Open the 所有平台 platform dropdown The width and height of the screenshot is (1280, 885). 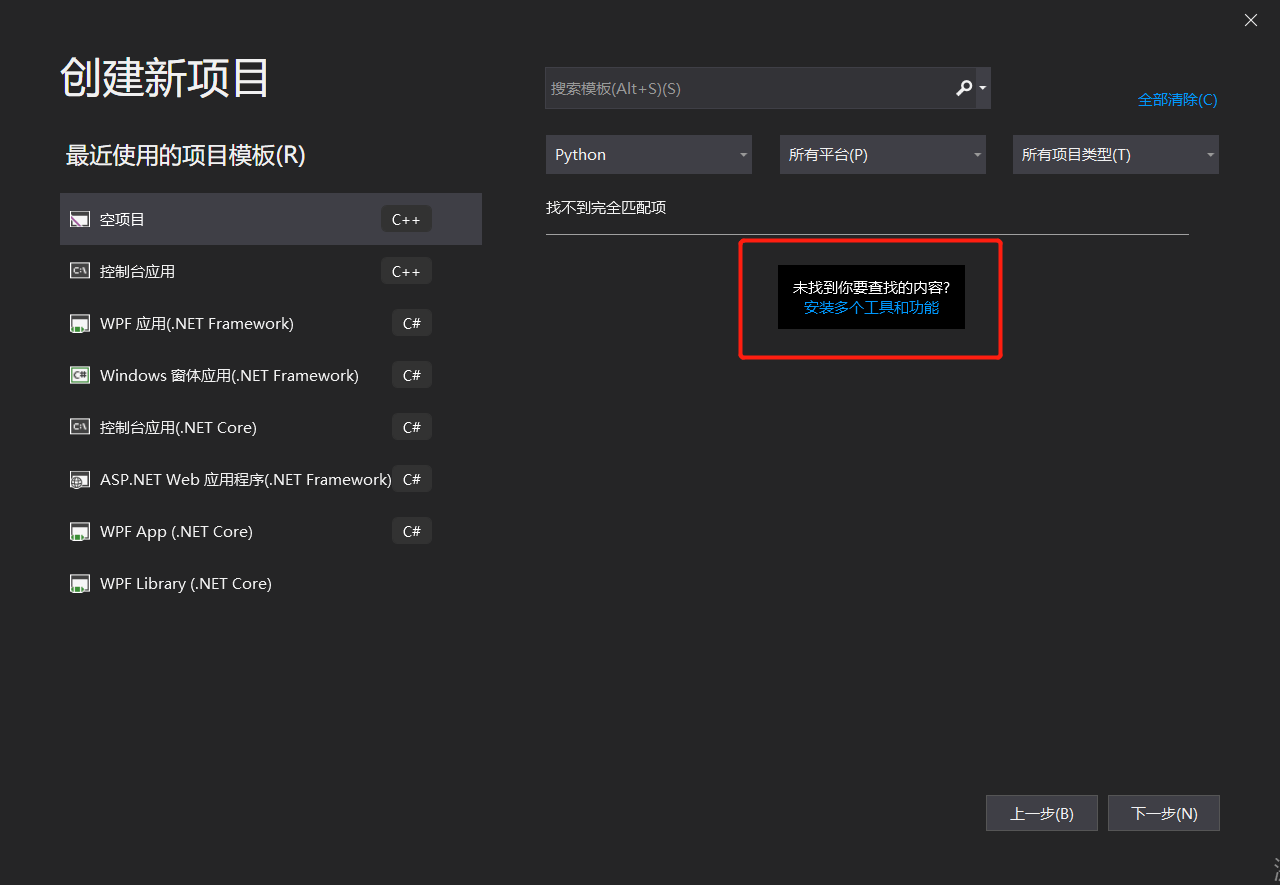coord(883,155)
